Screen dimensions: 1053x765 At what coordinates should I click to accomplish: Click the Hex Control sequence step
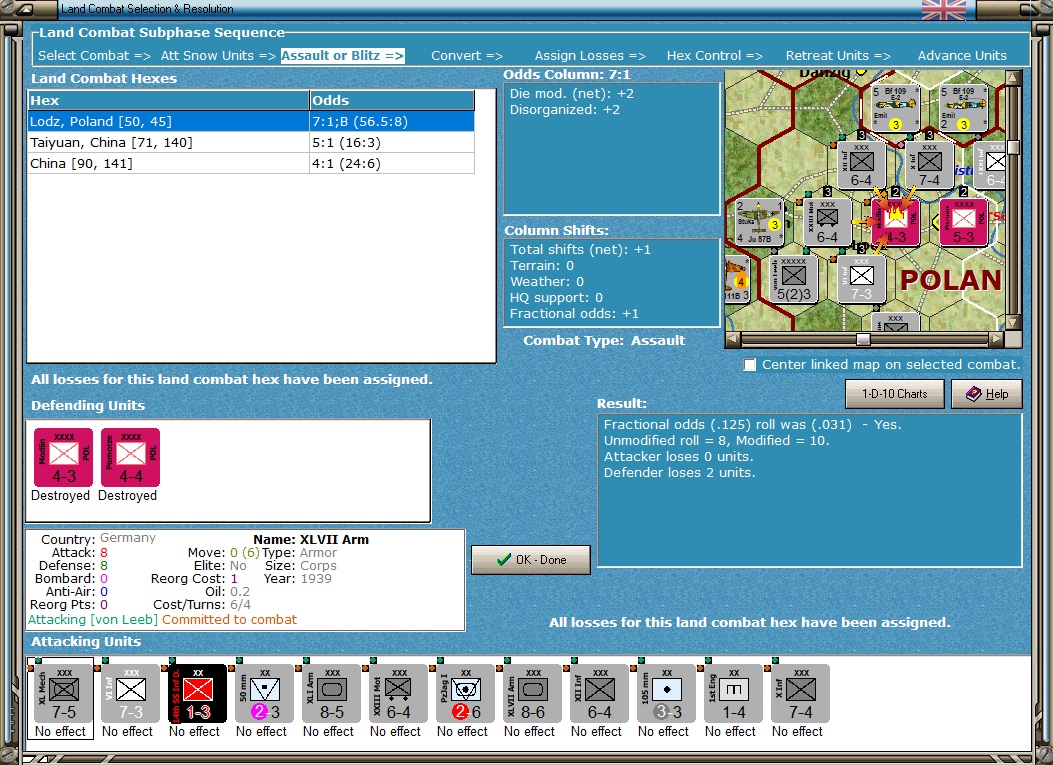(715, 56)
